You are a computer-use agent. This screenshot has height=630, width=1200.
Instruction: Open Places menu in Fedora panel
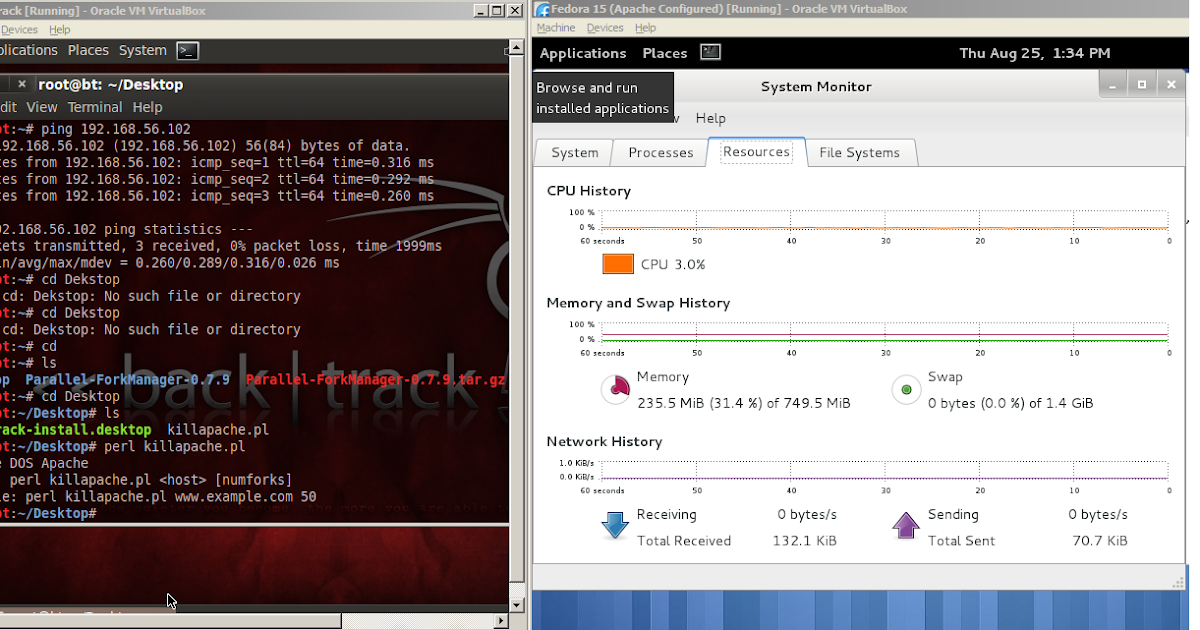coord(665,53)
